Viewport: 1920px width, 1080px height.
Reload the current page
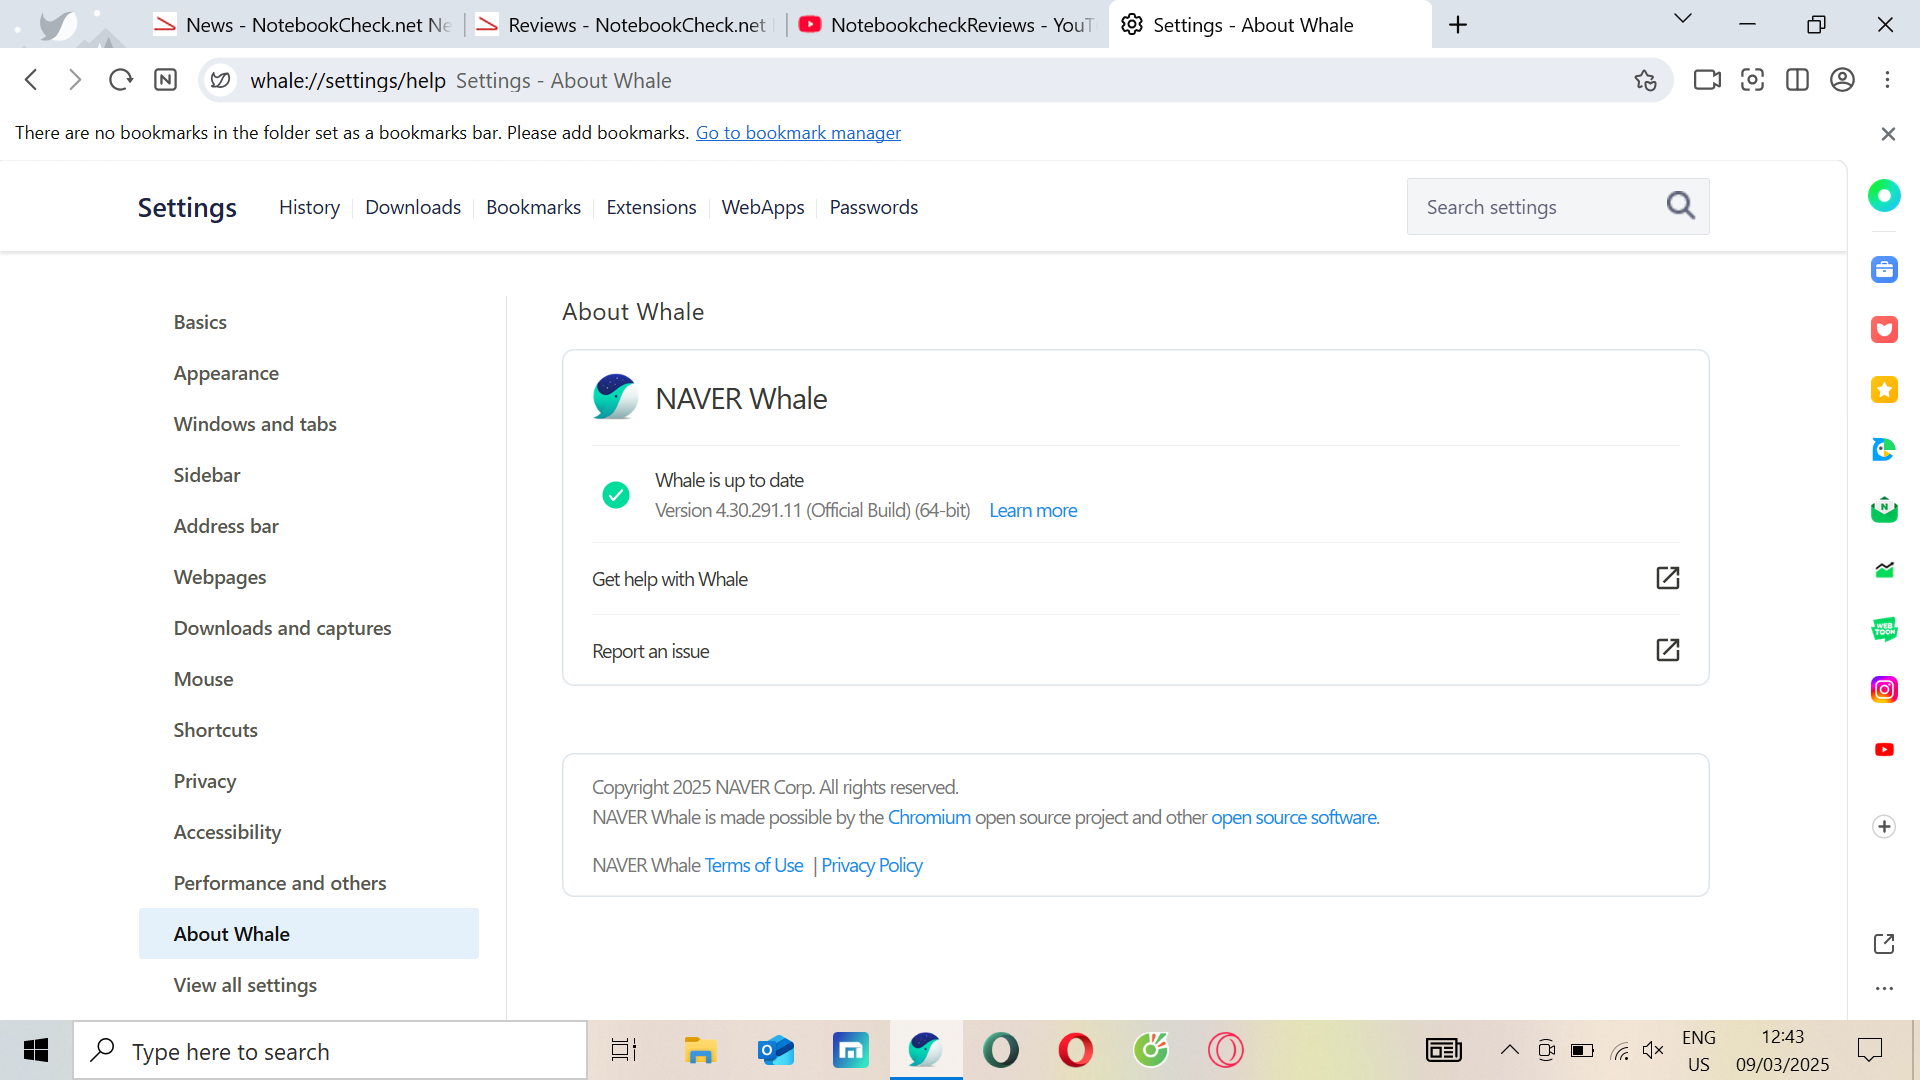[121, 80]
